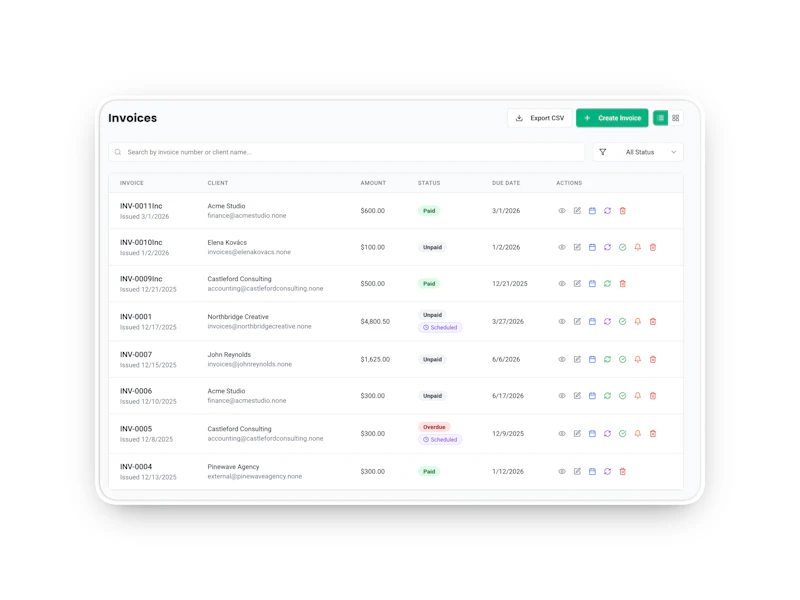The image size is (800, 600).
Task: Send reminder bell for INV-0010Inc
Action: click(x=638, y=247)
